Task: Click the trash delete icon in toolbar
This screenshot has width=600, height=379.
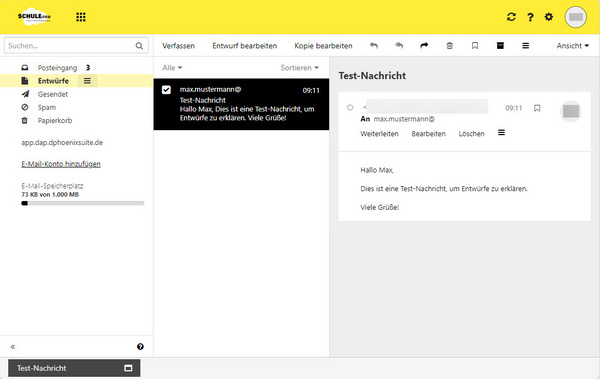Action: [x=450, y=46]
